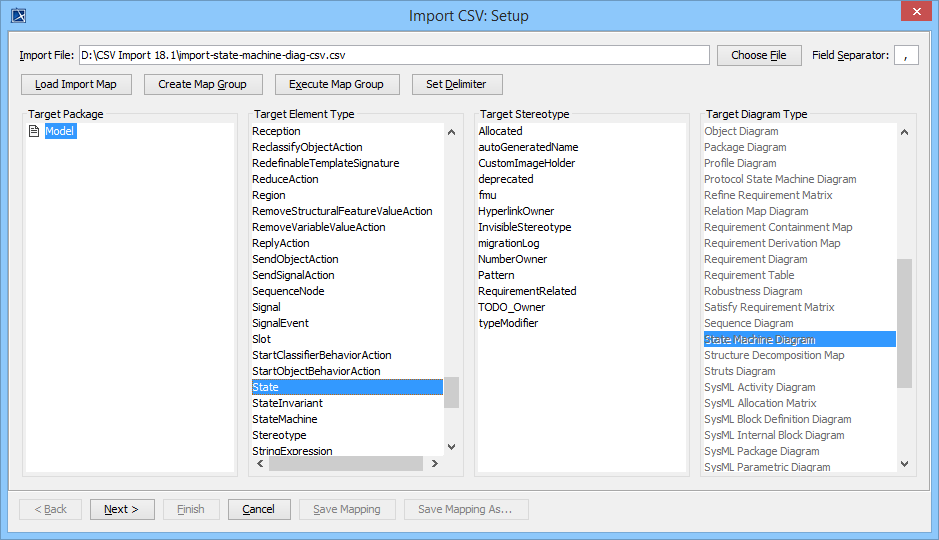
Task: Select Sequence Diagram in Target Diagram Type
Action: [748, 323]
